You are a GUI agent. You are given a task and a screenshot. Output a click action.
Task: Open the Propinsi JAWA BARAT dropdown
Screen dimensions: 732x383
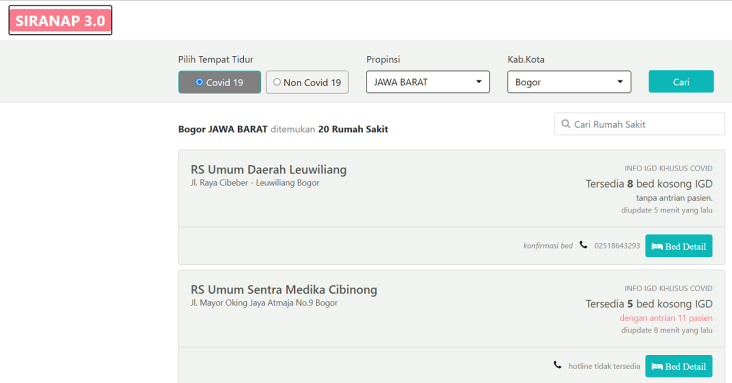coord(428,82)
